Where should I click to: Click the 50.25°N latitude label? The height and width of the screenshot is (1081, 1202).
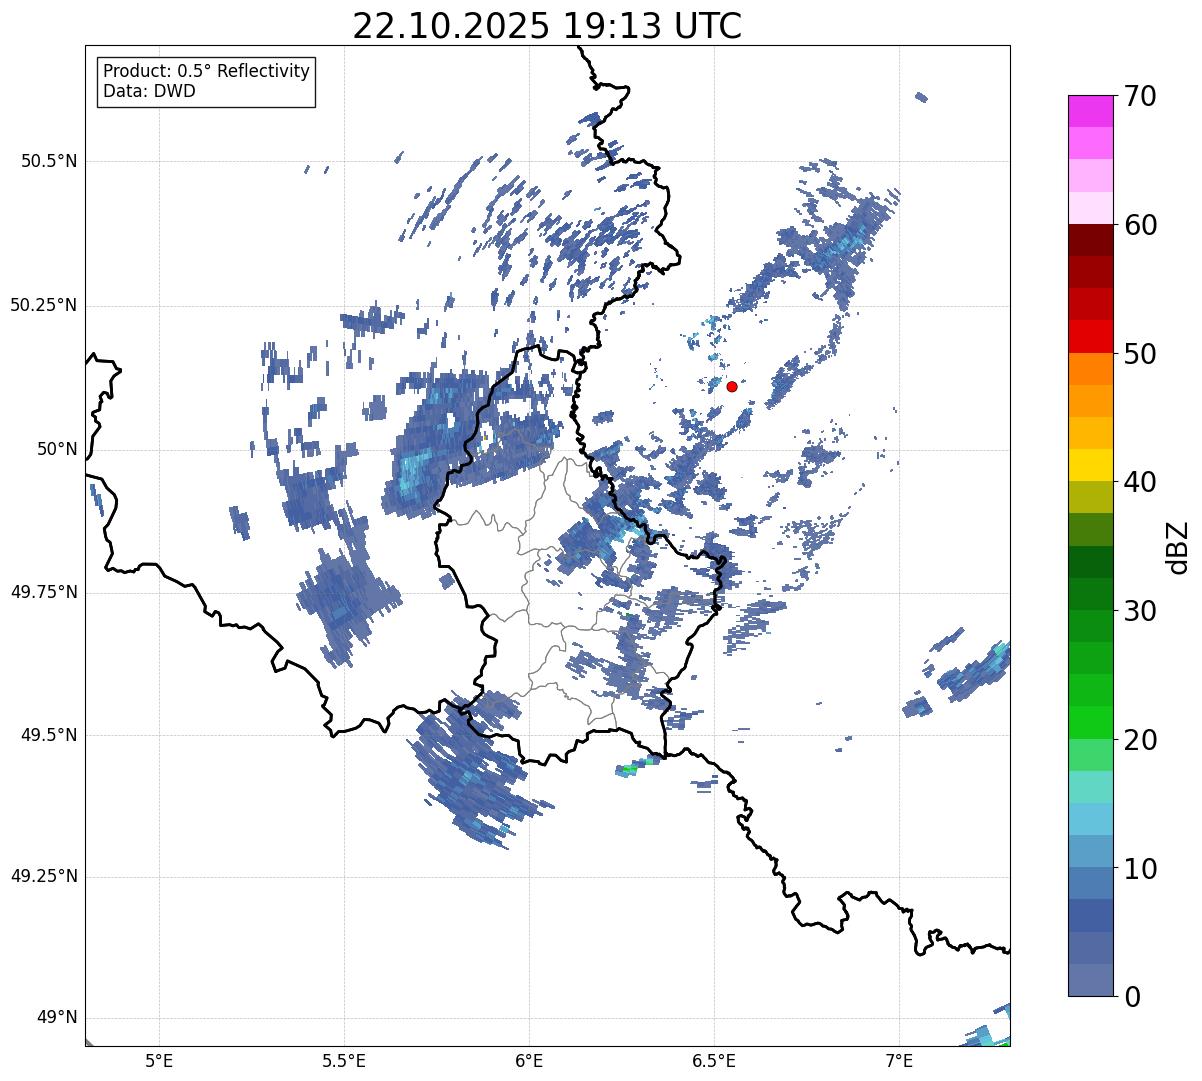[44, 305]
